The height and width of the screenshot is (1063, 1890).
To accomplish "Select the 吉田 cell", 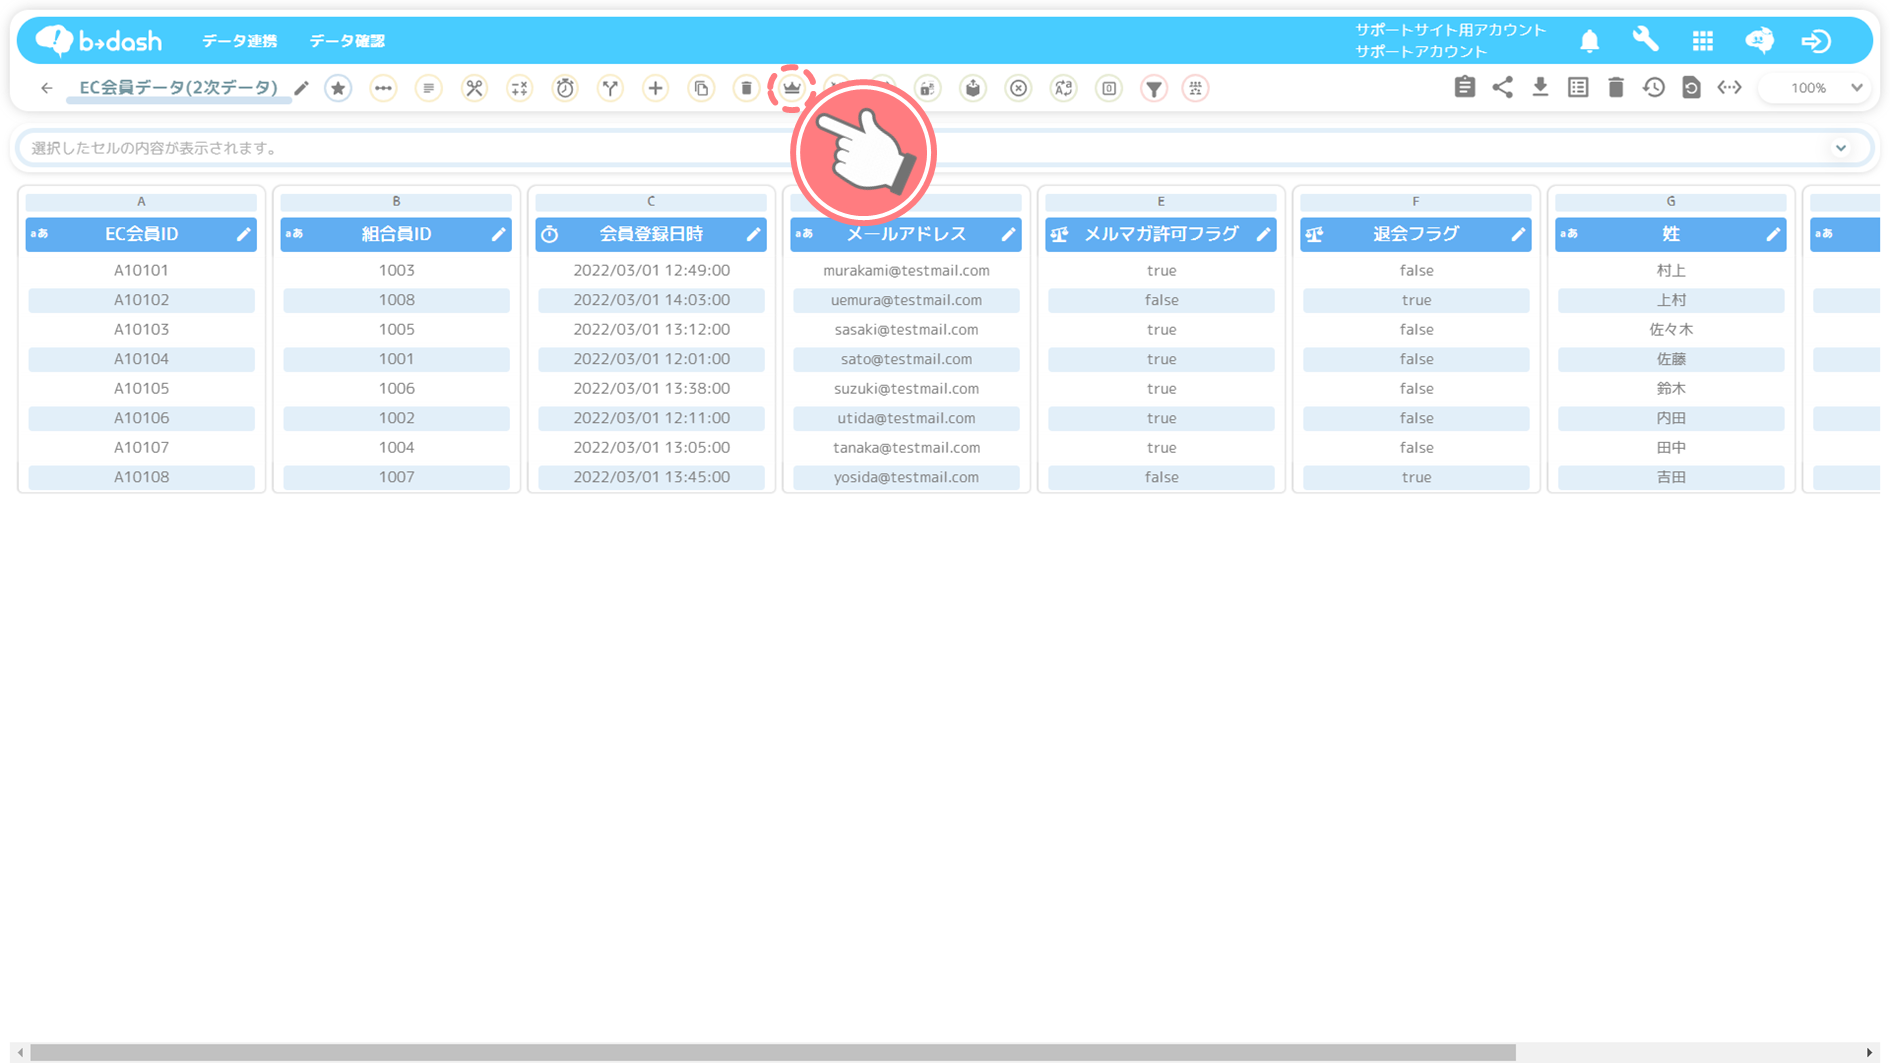I will (x=1671, y=477).
